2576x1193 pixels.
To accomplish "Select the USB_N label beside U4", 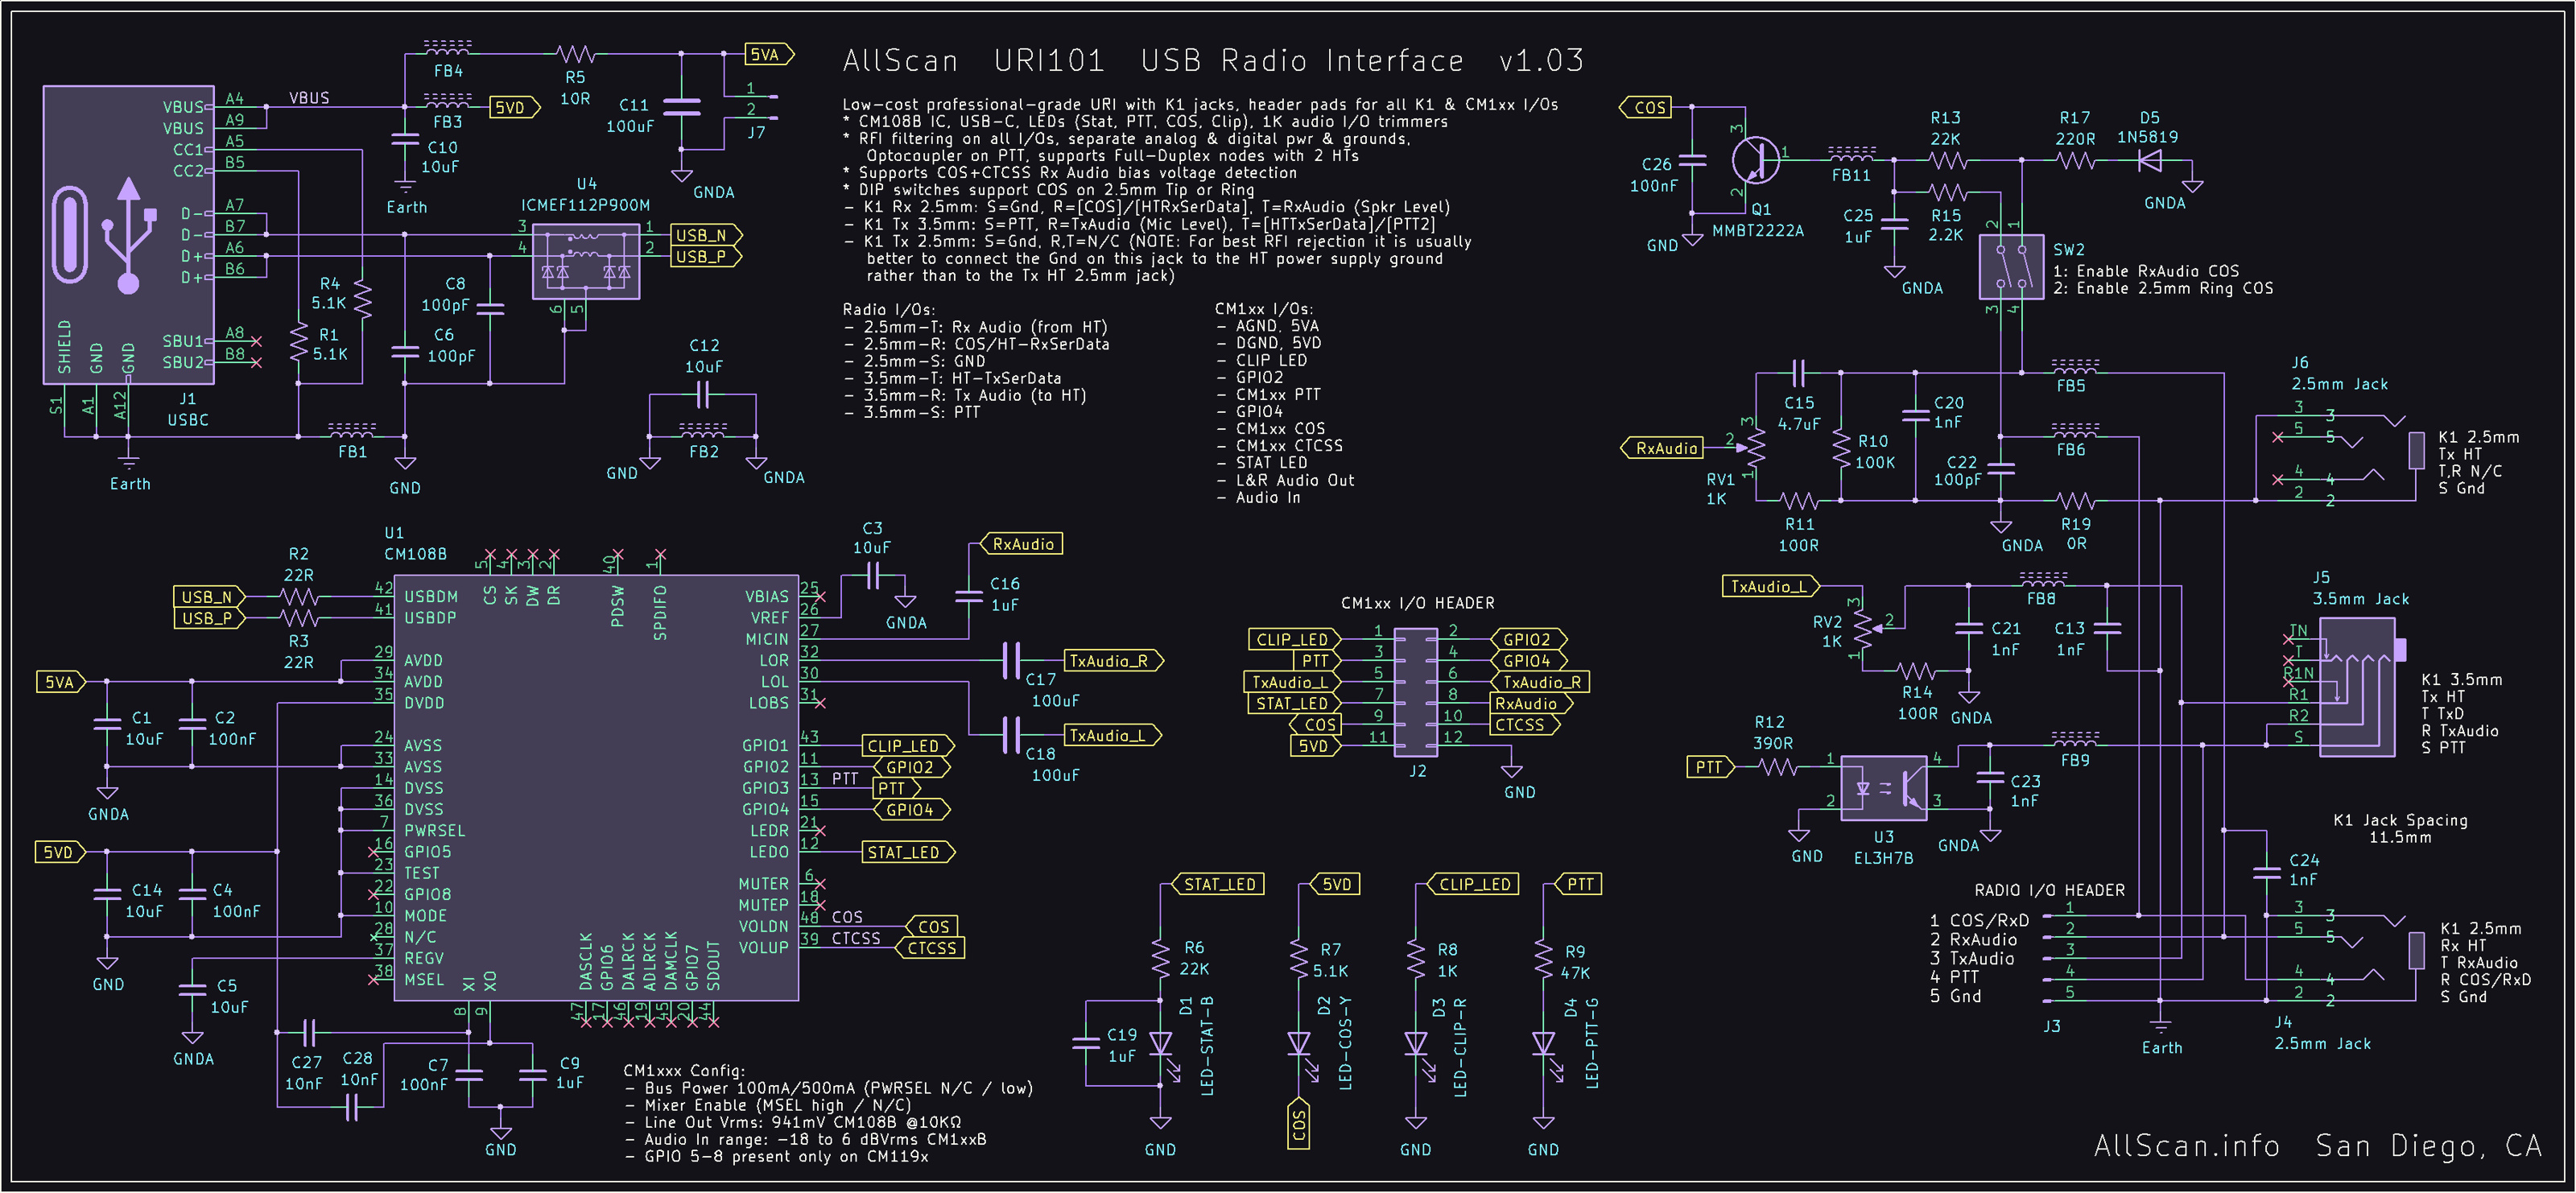I will pyautogui.click(x=706, y=235).
